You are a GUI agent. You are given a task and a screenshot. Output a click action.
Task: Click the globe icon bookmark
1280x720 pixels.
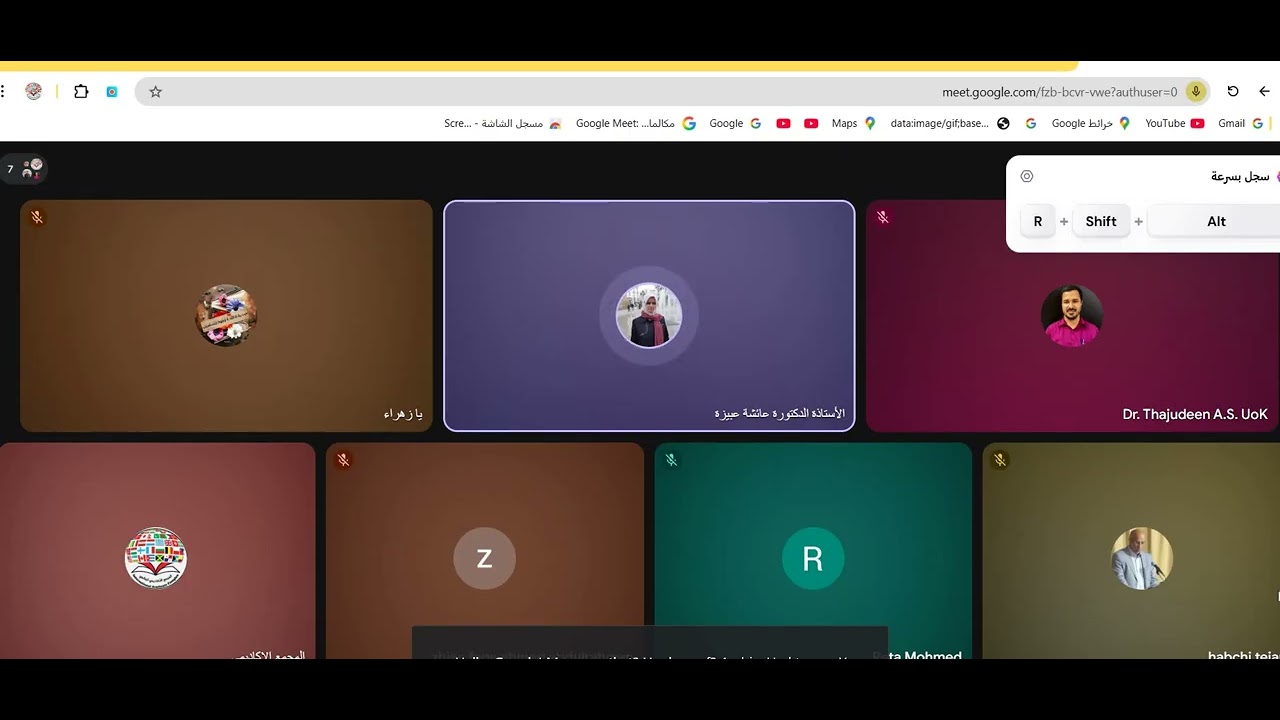pos(1003,123)
